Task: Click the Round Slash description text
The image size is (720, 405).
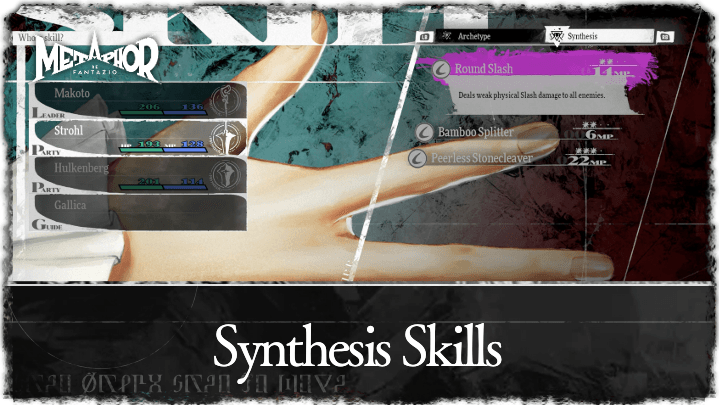Action: pos(532,96)
